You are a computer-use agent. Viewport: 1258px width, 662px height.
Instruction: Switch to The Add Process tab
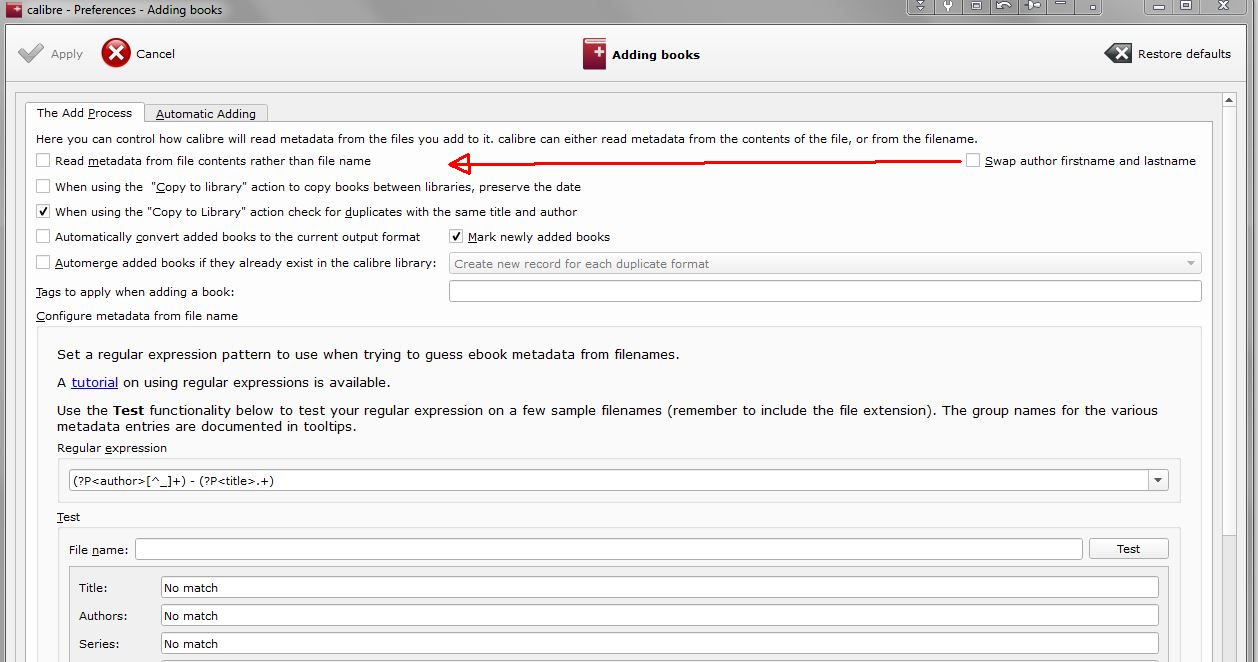coord(85,113)
